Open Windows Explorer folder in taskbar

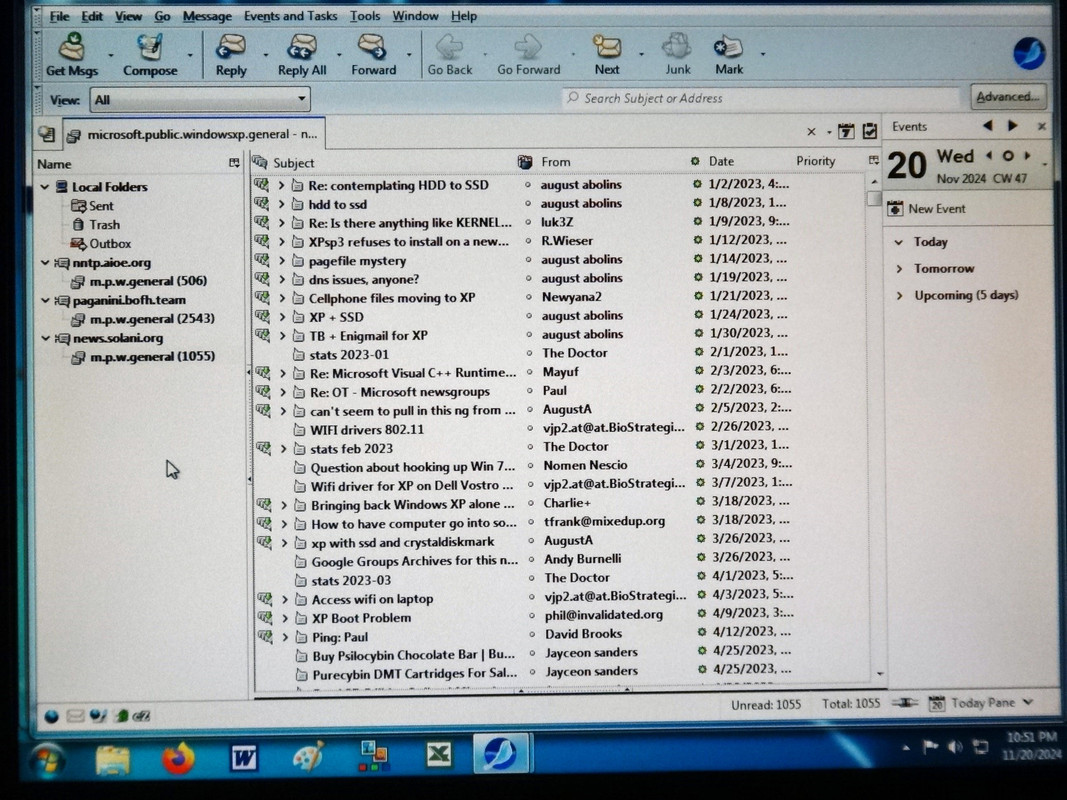tap(113, 760)
